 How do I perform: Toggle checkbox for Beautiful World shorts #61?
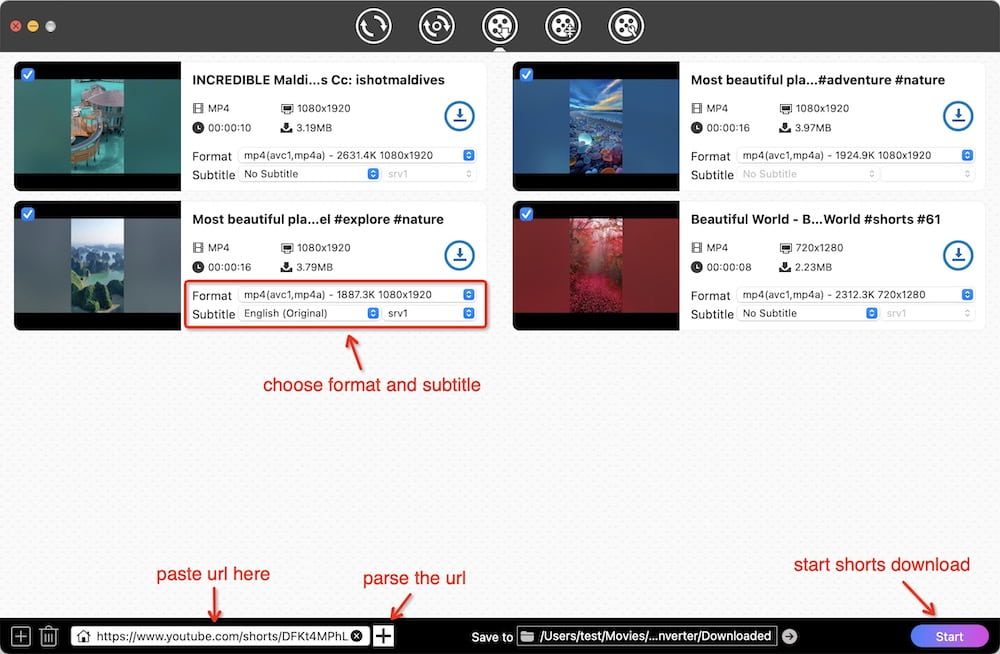(526, 214)
